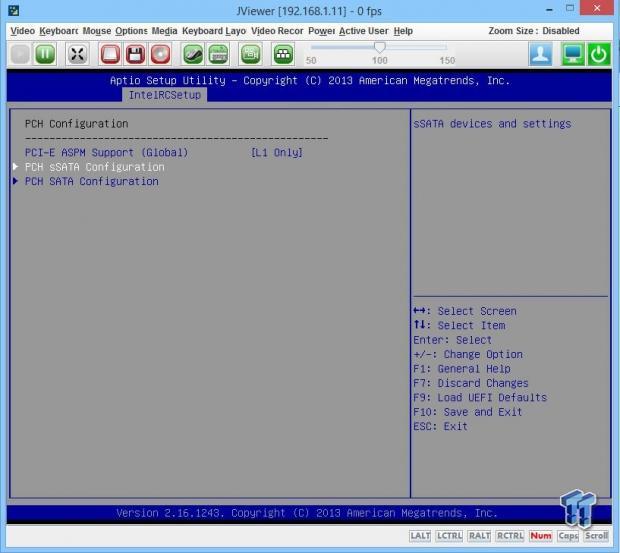This screenshot has width=620, height=553.
Task: Open the Options menu
Action: click(x=131, y=31)
